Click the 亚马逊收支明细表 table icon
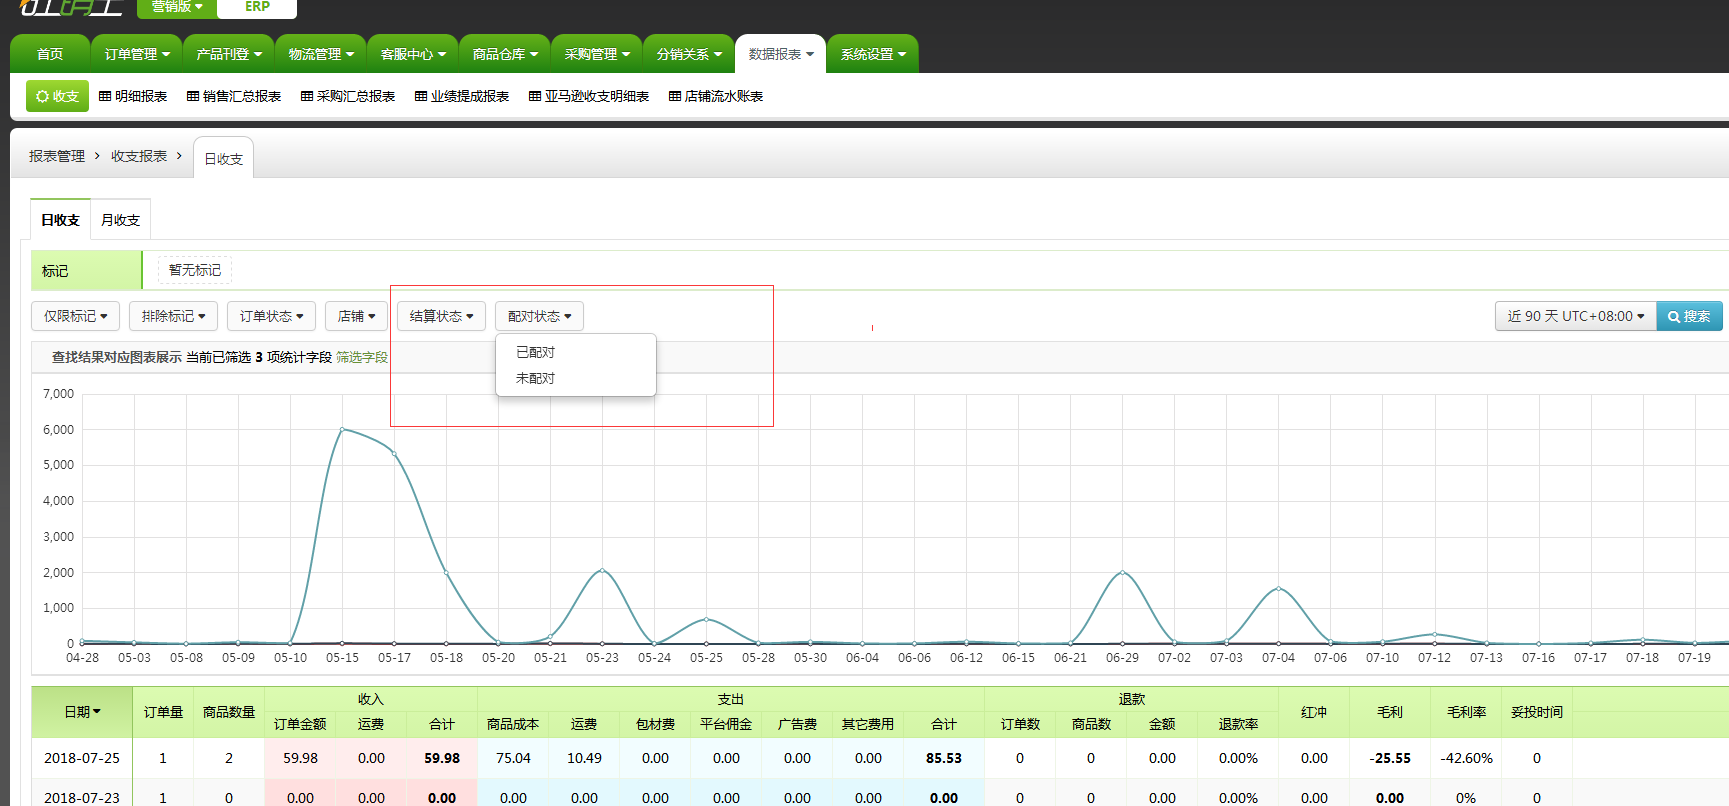Screen dimensions: 1729x806 tap(535, 96)
